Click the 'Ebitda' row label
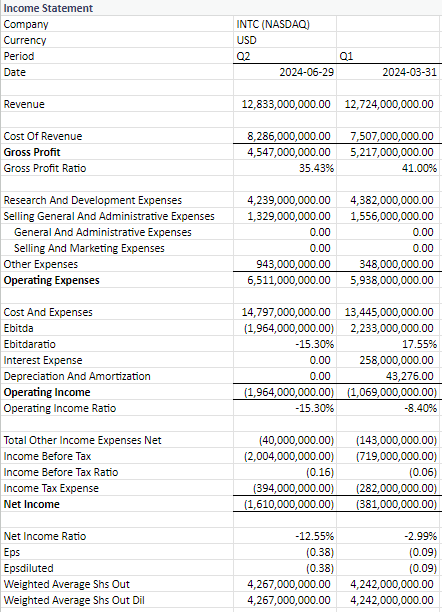442x612 pixels. (18, 328)
